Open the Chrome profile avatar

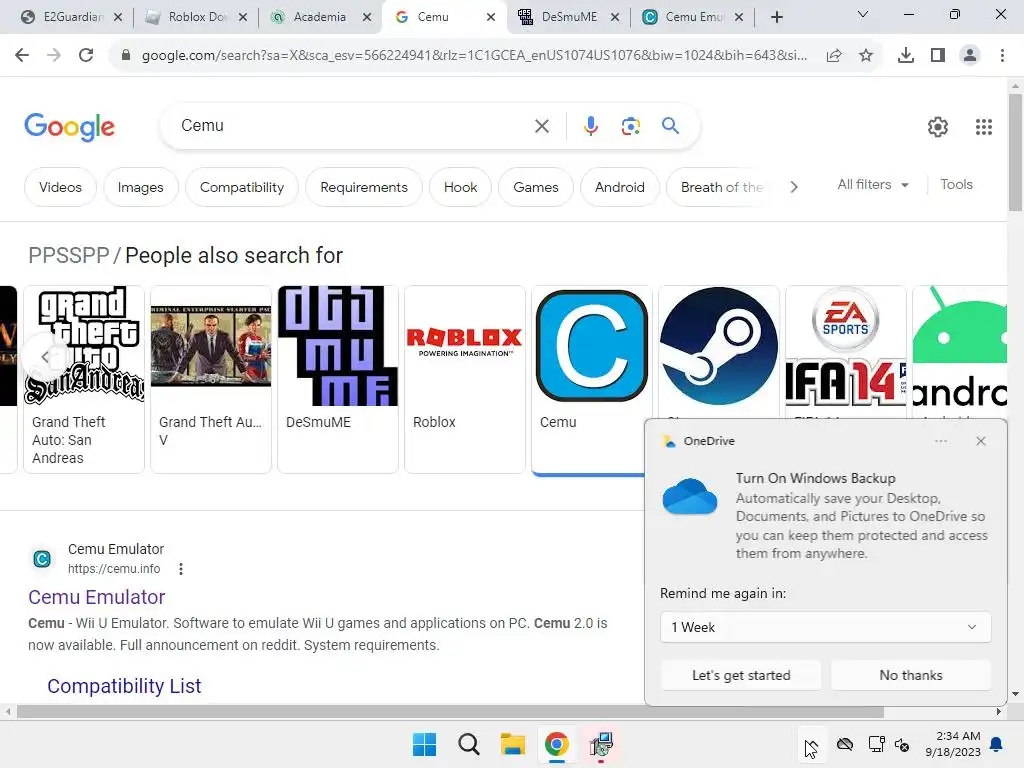pos(970,56)
